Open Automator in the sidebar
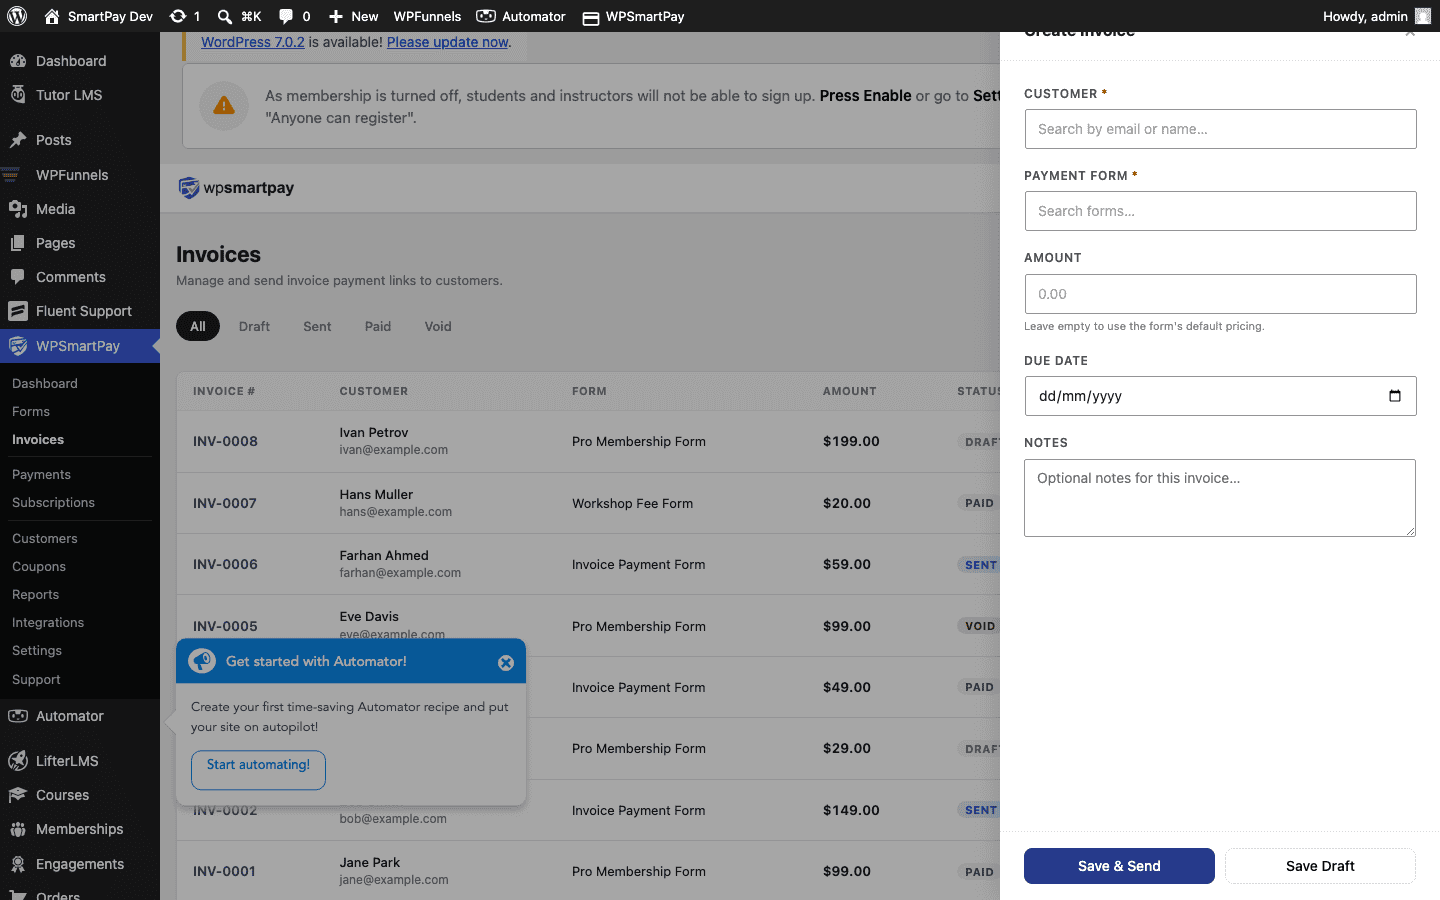 pyautogui.click(x=80, y=716)
